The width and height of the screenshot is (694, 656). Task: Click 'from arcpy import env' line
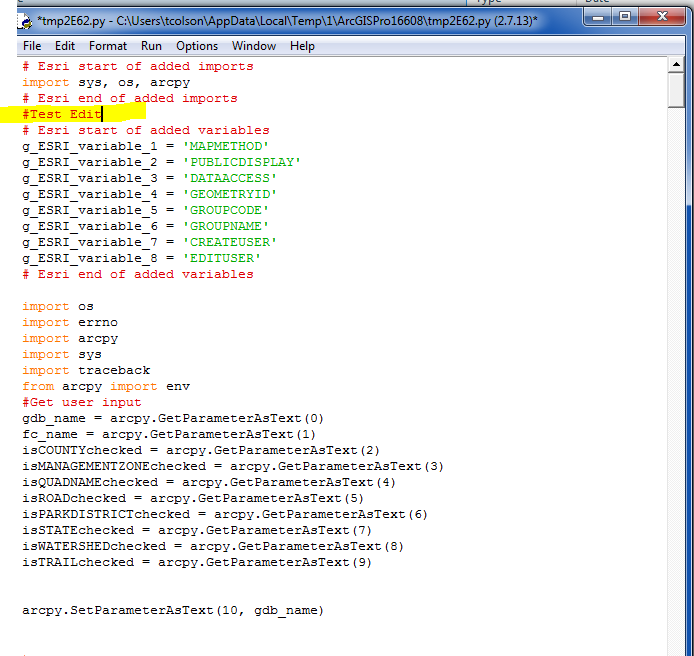[106, 386]
